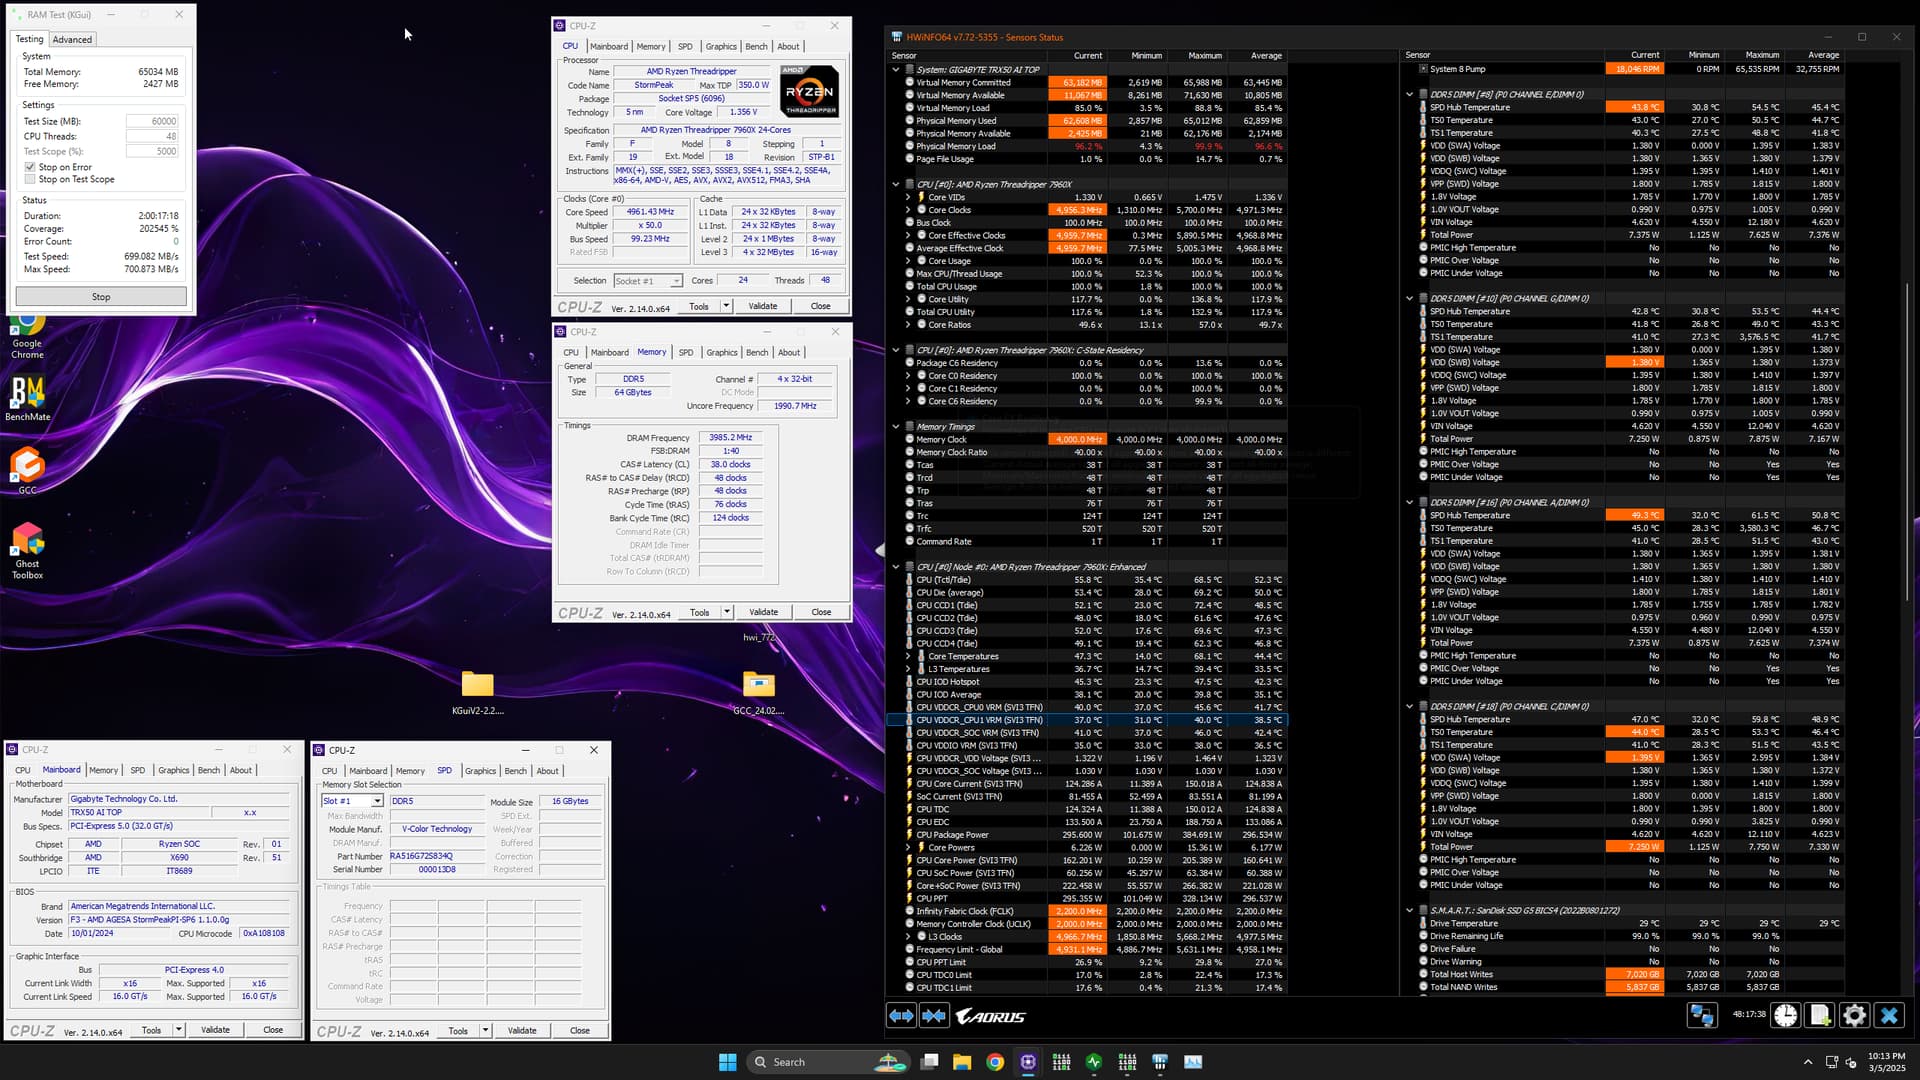This screenshot has width=1920, height=1080.
Task: Reset sensor min/max with clock icon
Action: tap(1785, 1016)
